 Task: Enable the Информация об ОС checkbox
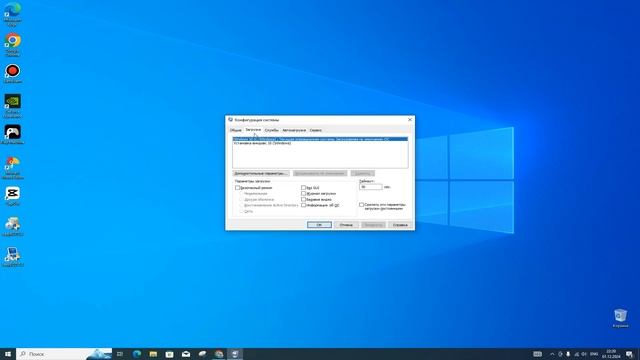303,205
